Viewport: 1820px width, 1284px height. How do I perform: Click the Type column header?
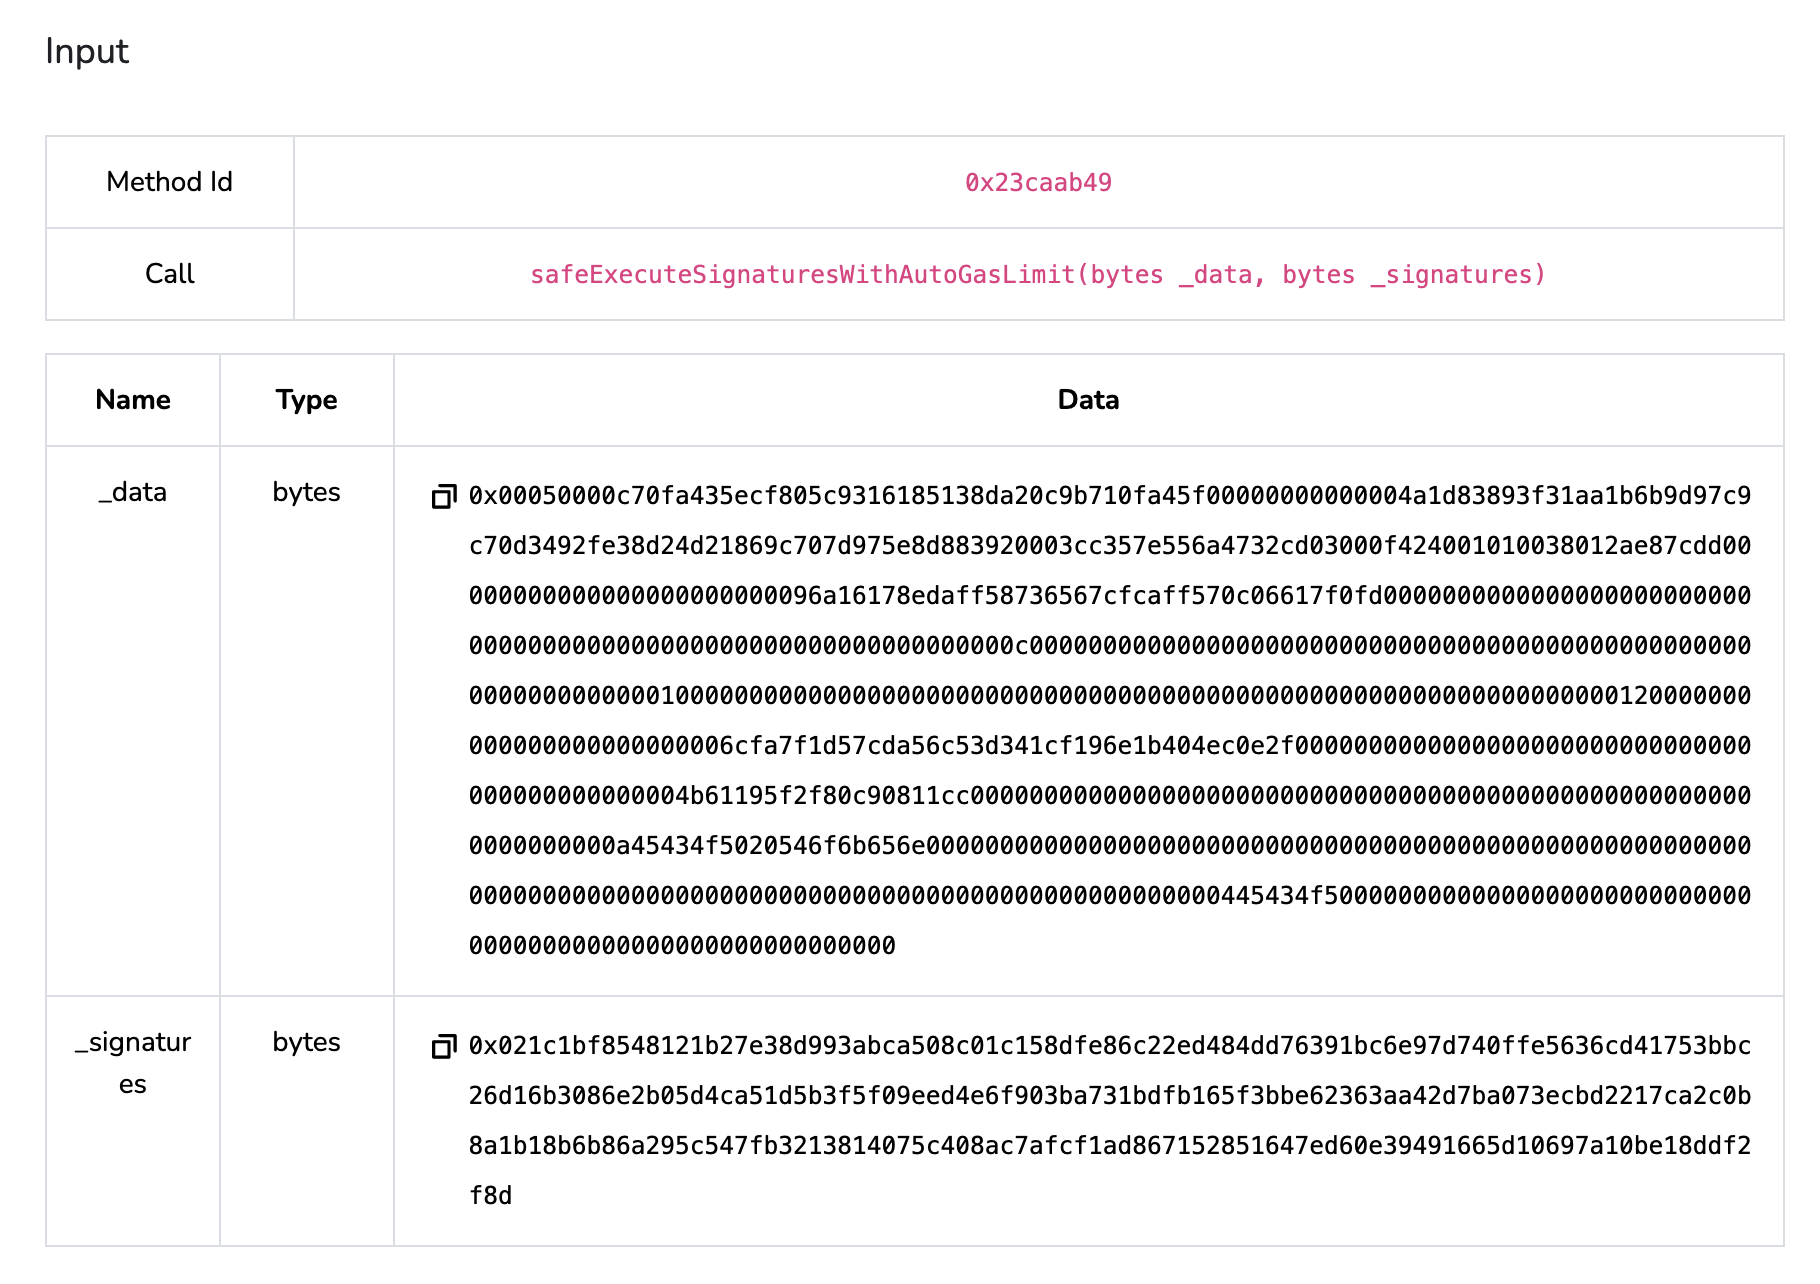[306, 399]
